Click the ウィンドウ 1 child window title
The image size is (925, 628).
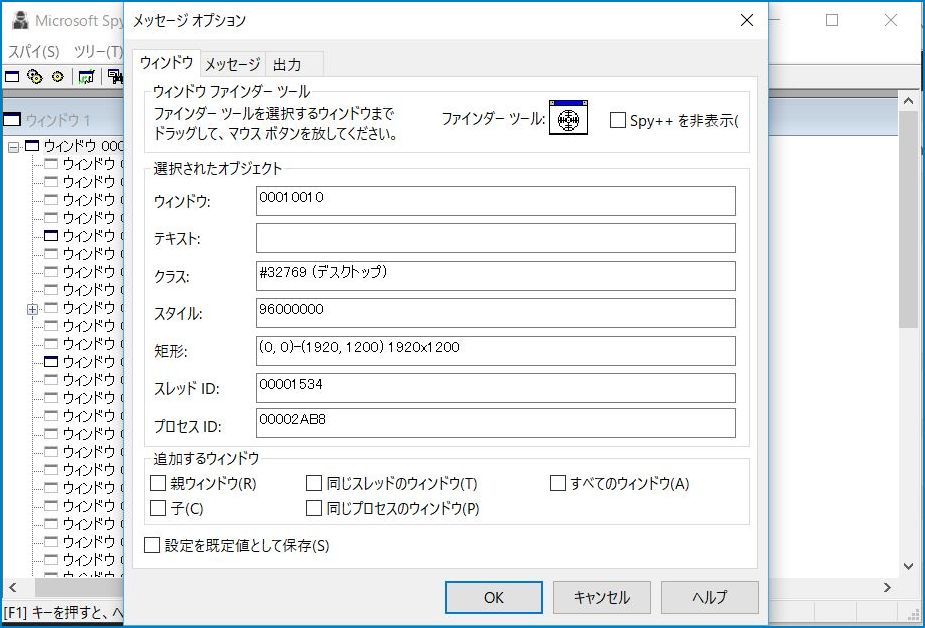click(58, 120)
